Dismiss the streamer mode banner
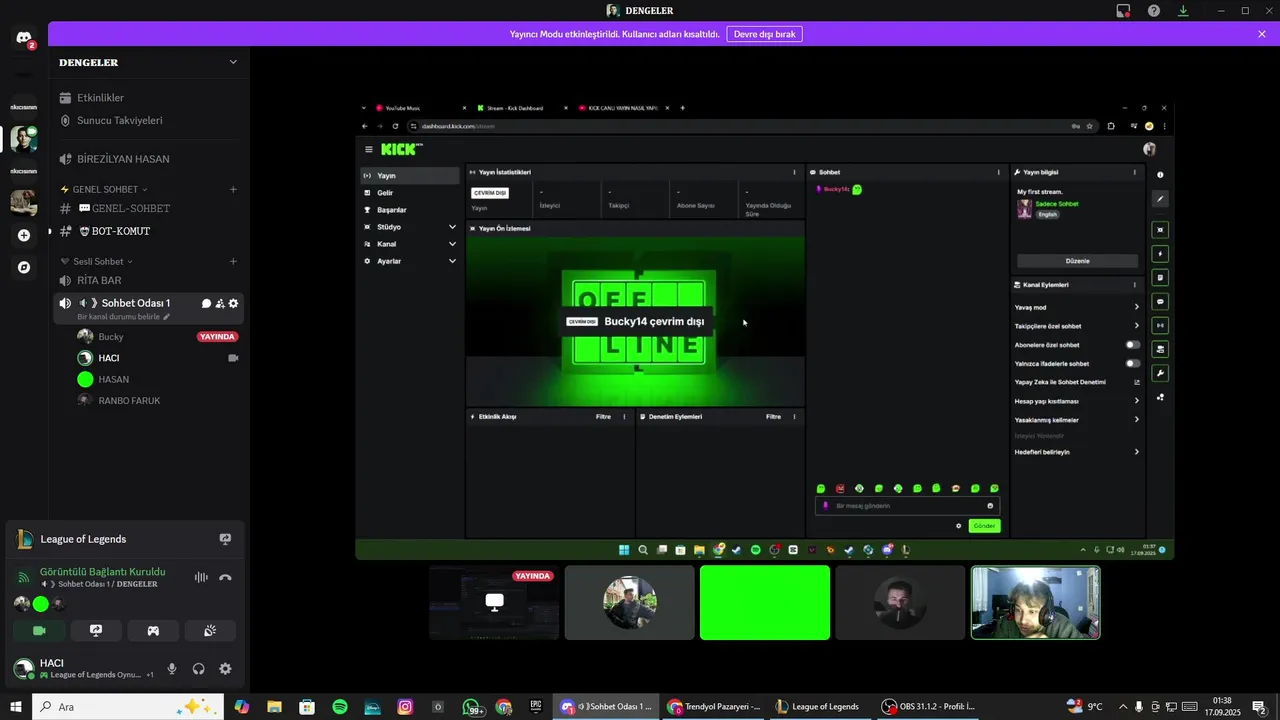Image resolution: width=1280 pixels, height=720 pixels. coord(1262,34)
